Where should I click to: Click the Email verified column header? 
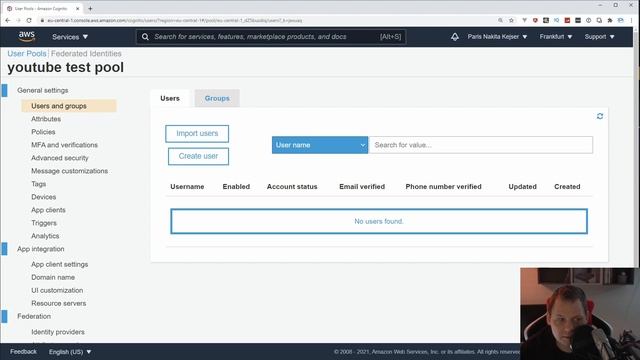(x=362, y=187)
